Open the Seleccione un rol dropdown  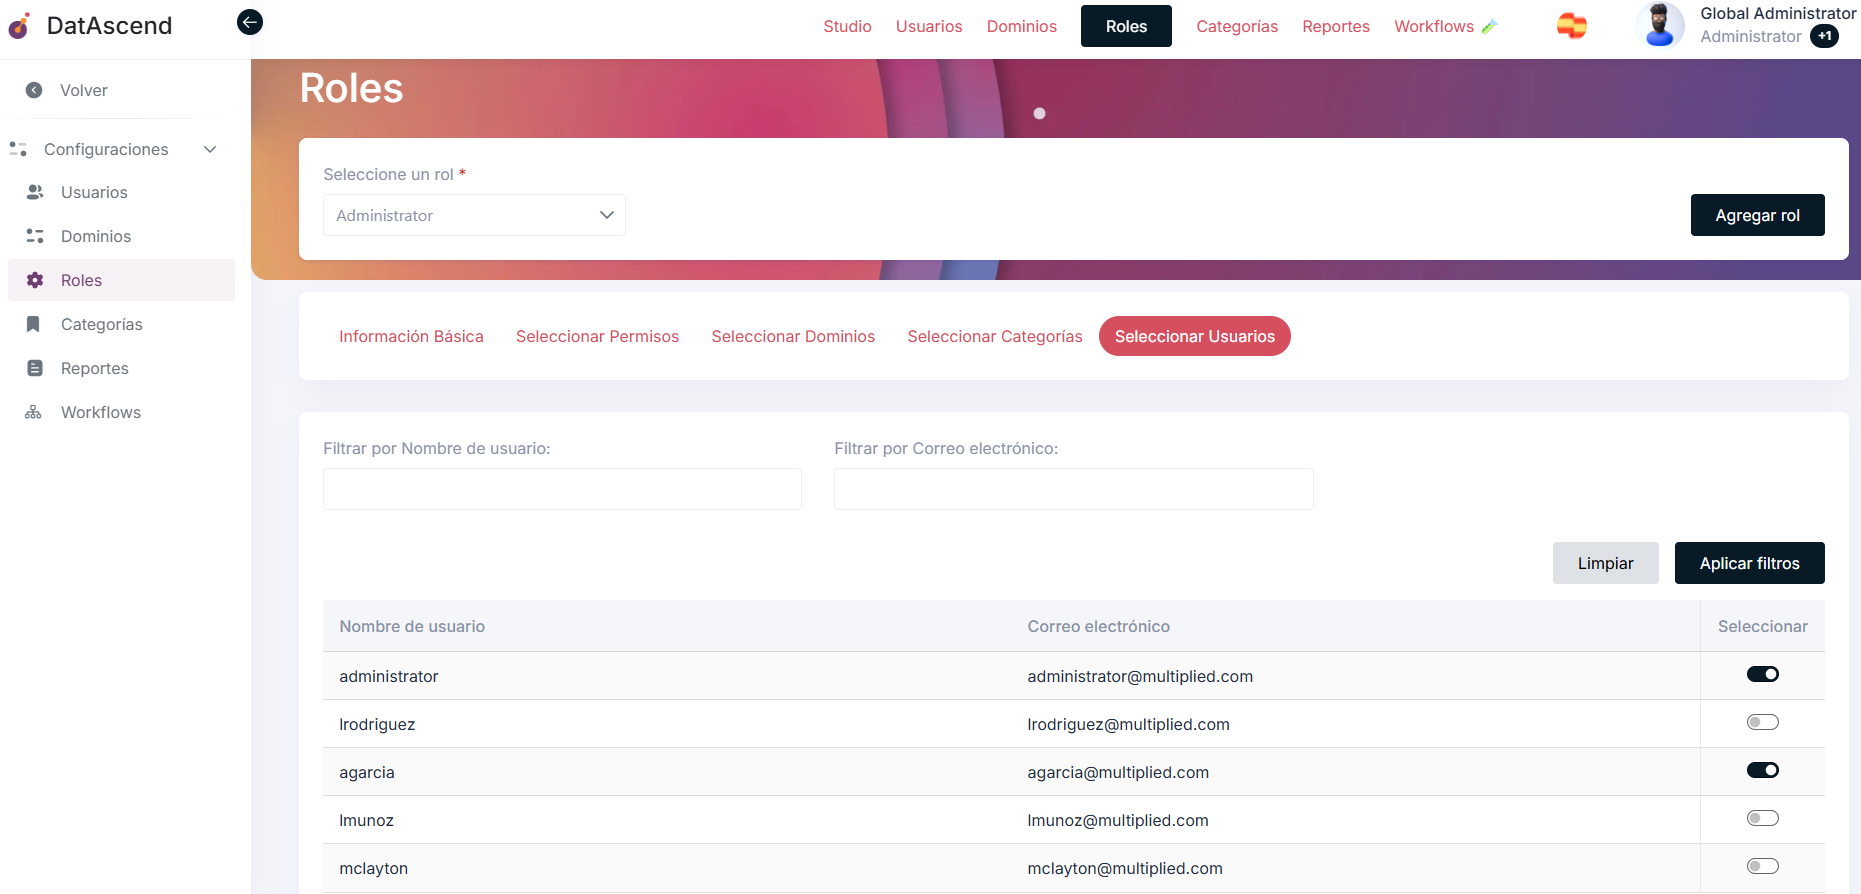coord(474,215)
